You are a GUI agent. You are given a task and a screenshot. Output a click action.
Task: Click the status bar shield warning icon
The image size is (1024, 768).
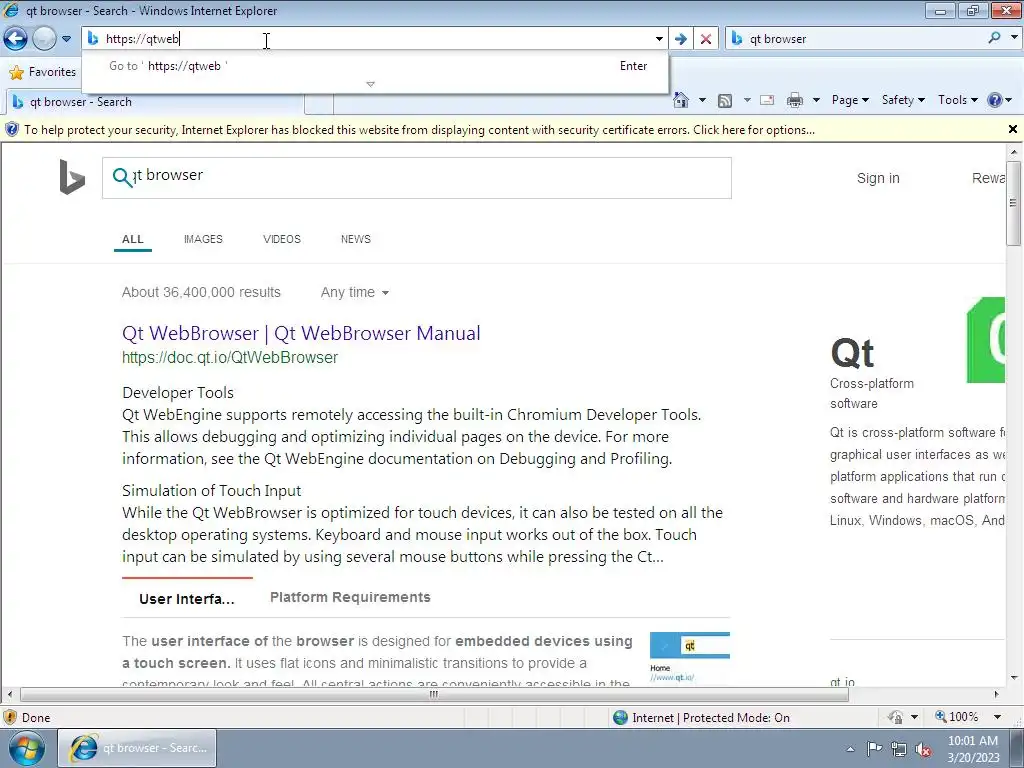[10, 717]
